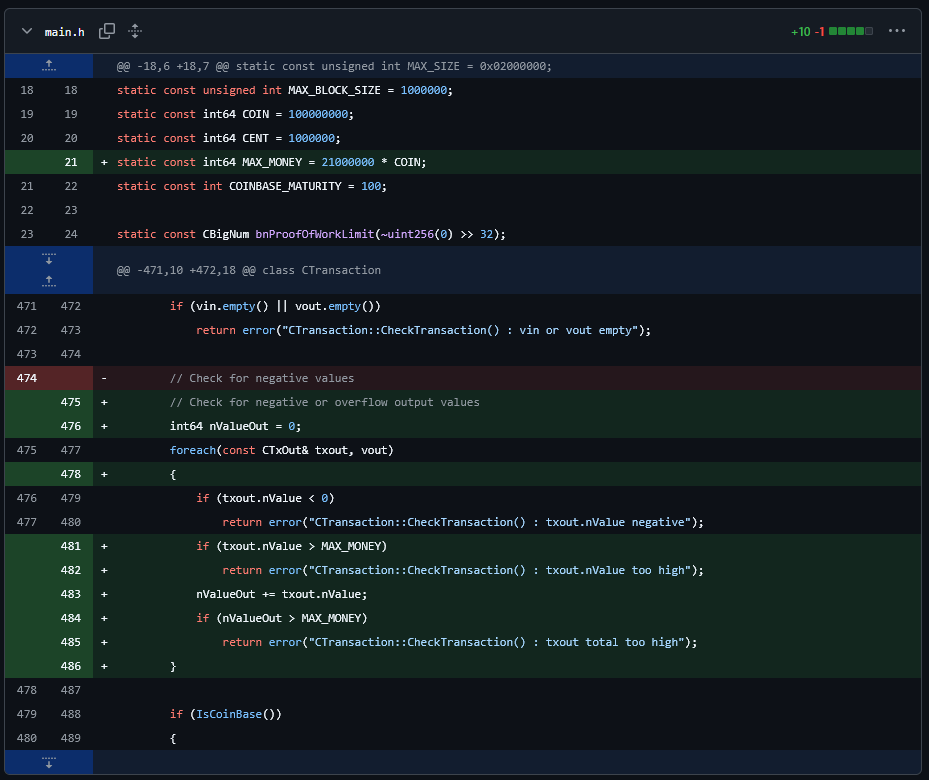This screenshot has height=780, width=929.
Task: Collapse the main.h file diff
Action: (27, 32)
